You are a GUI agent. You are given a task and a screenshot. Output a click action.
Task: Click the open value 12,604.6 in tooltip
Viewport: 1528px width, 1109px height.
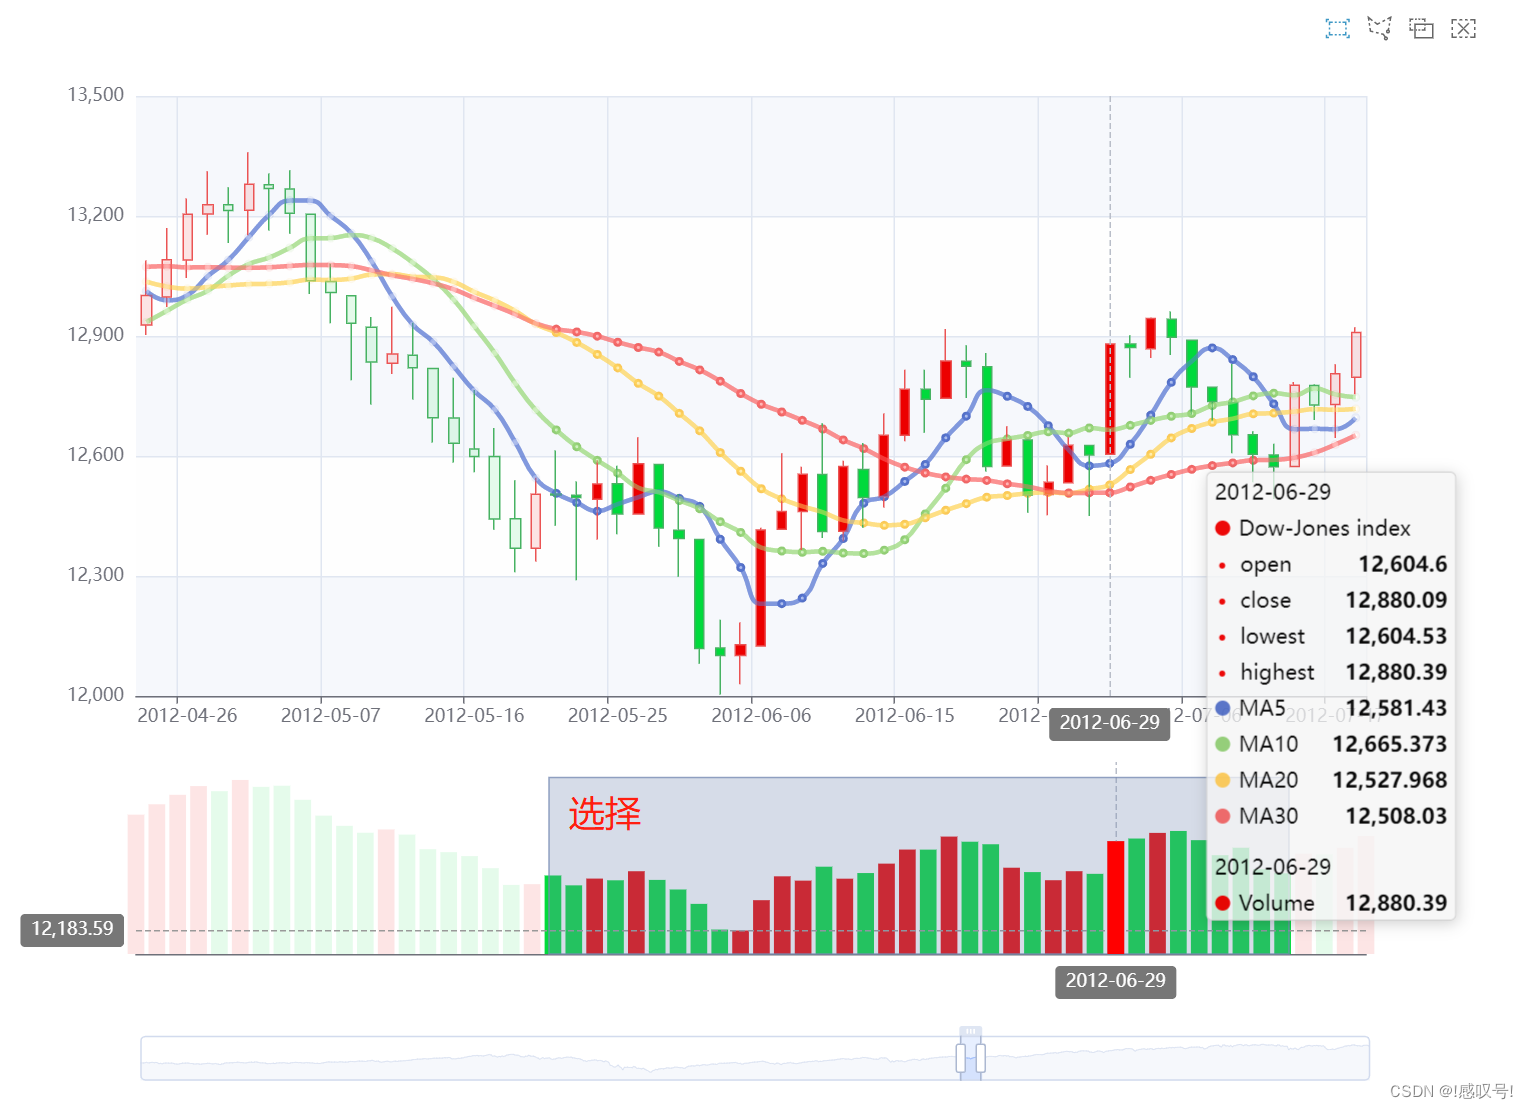1402,564
